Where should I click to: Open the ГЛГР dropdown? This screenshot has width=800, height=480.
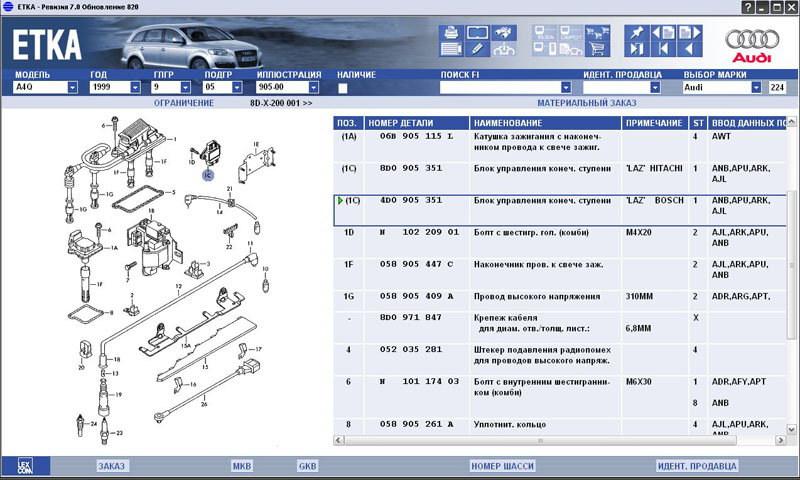(x=186, y=87)
